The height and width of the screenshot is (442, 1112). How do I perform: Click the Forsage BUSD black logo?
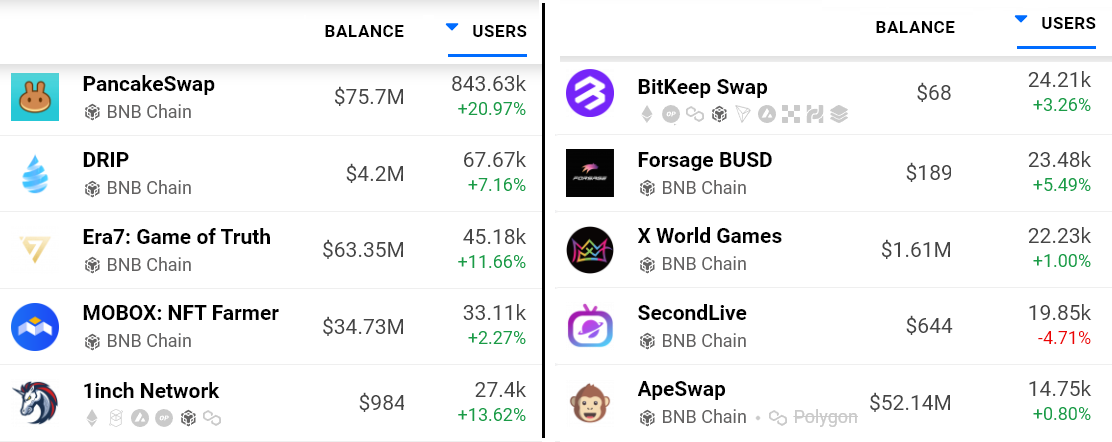(x=590, y=173)
